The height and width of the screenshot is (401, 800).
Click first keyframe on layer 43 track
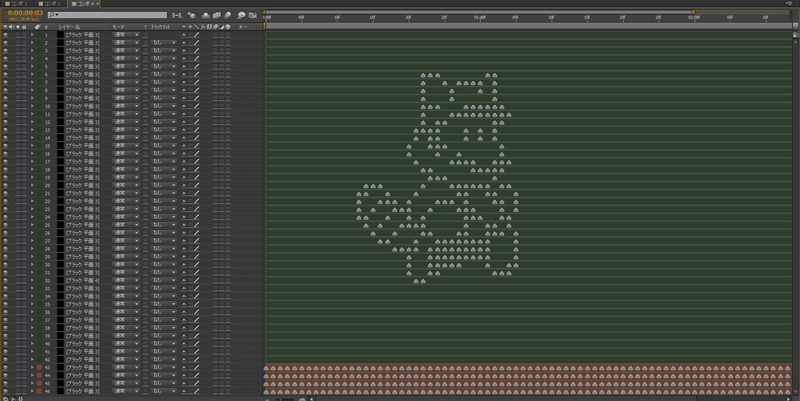(x=266, y=368)
